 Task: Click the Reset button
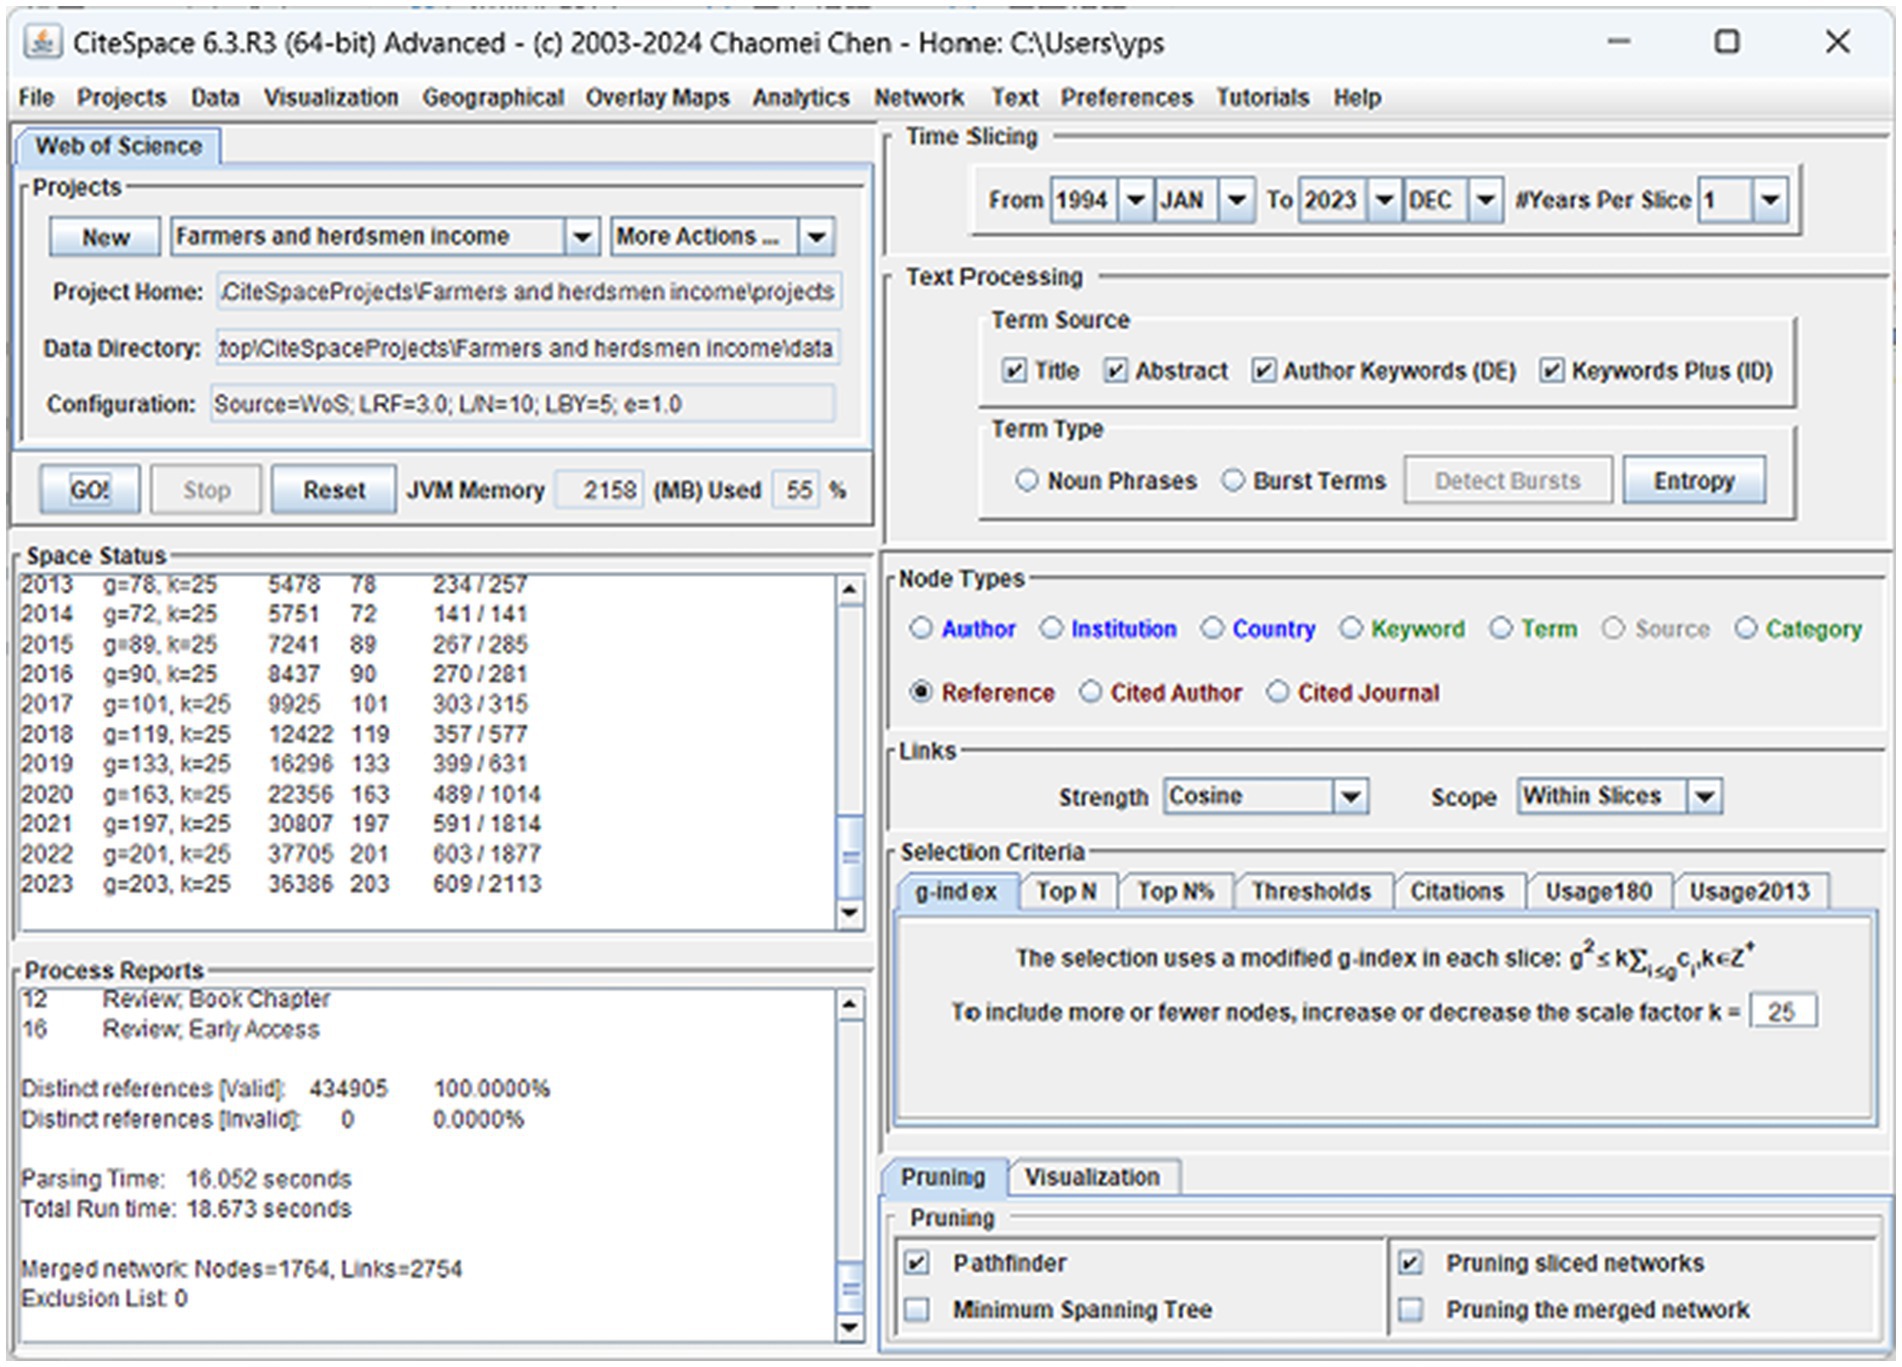334,490
